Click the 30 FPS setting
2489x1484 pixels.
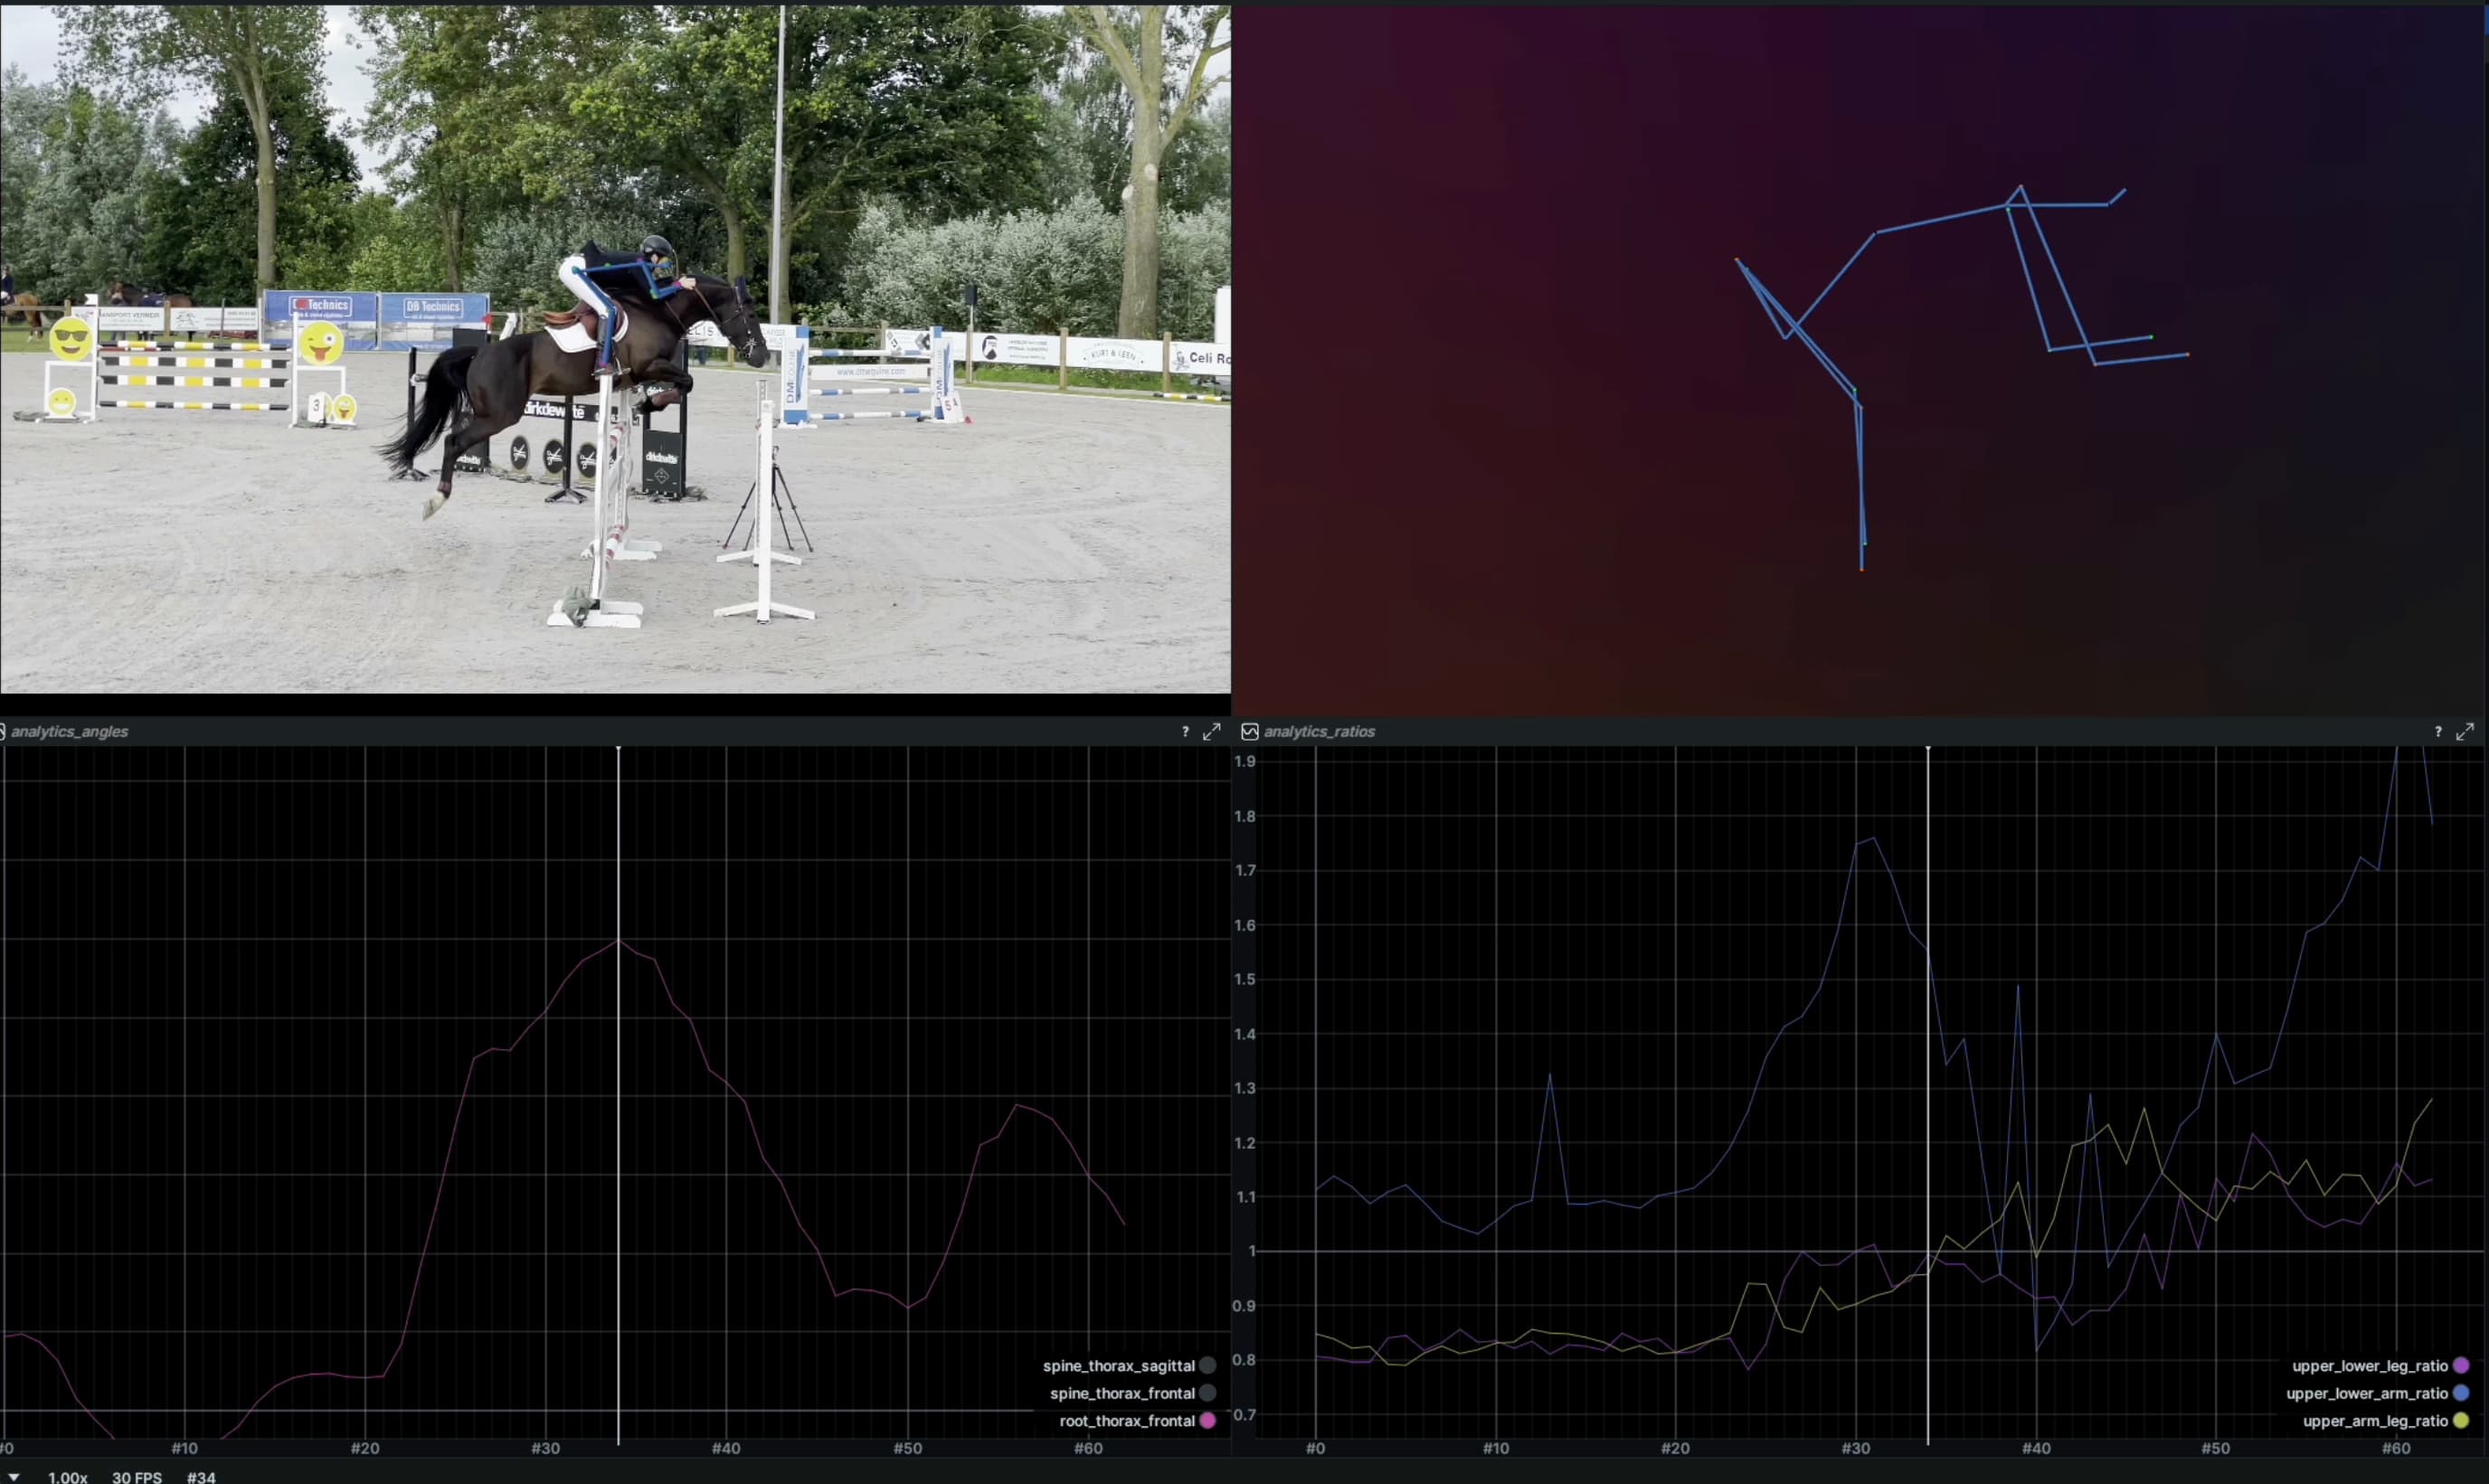(136, 1476)
